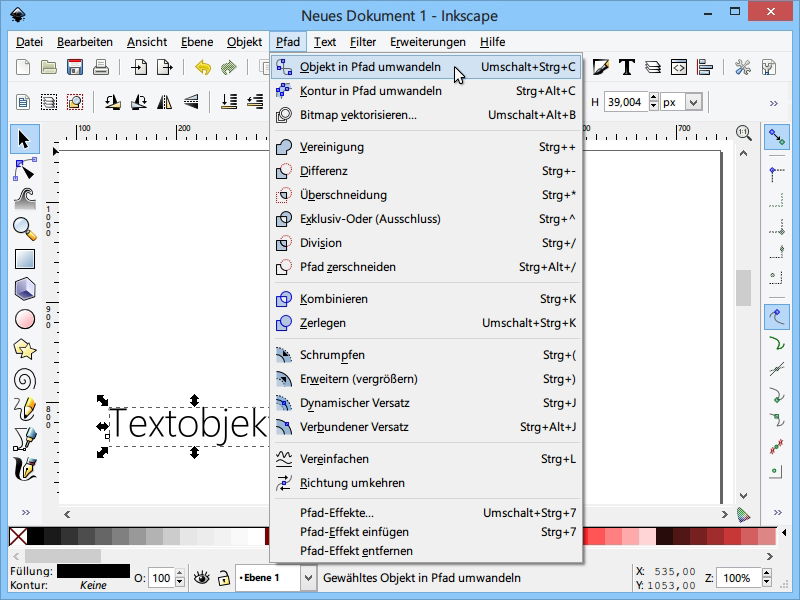Select the arrow Selection tool
The height and width of the screenshot is (600, 800).
pyautogui.click(x=24, y=139)
